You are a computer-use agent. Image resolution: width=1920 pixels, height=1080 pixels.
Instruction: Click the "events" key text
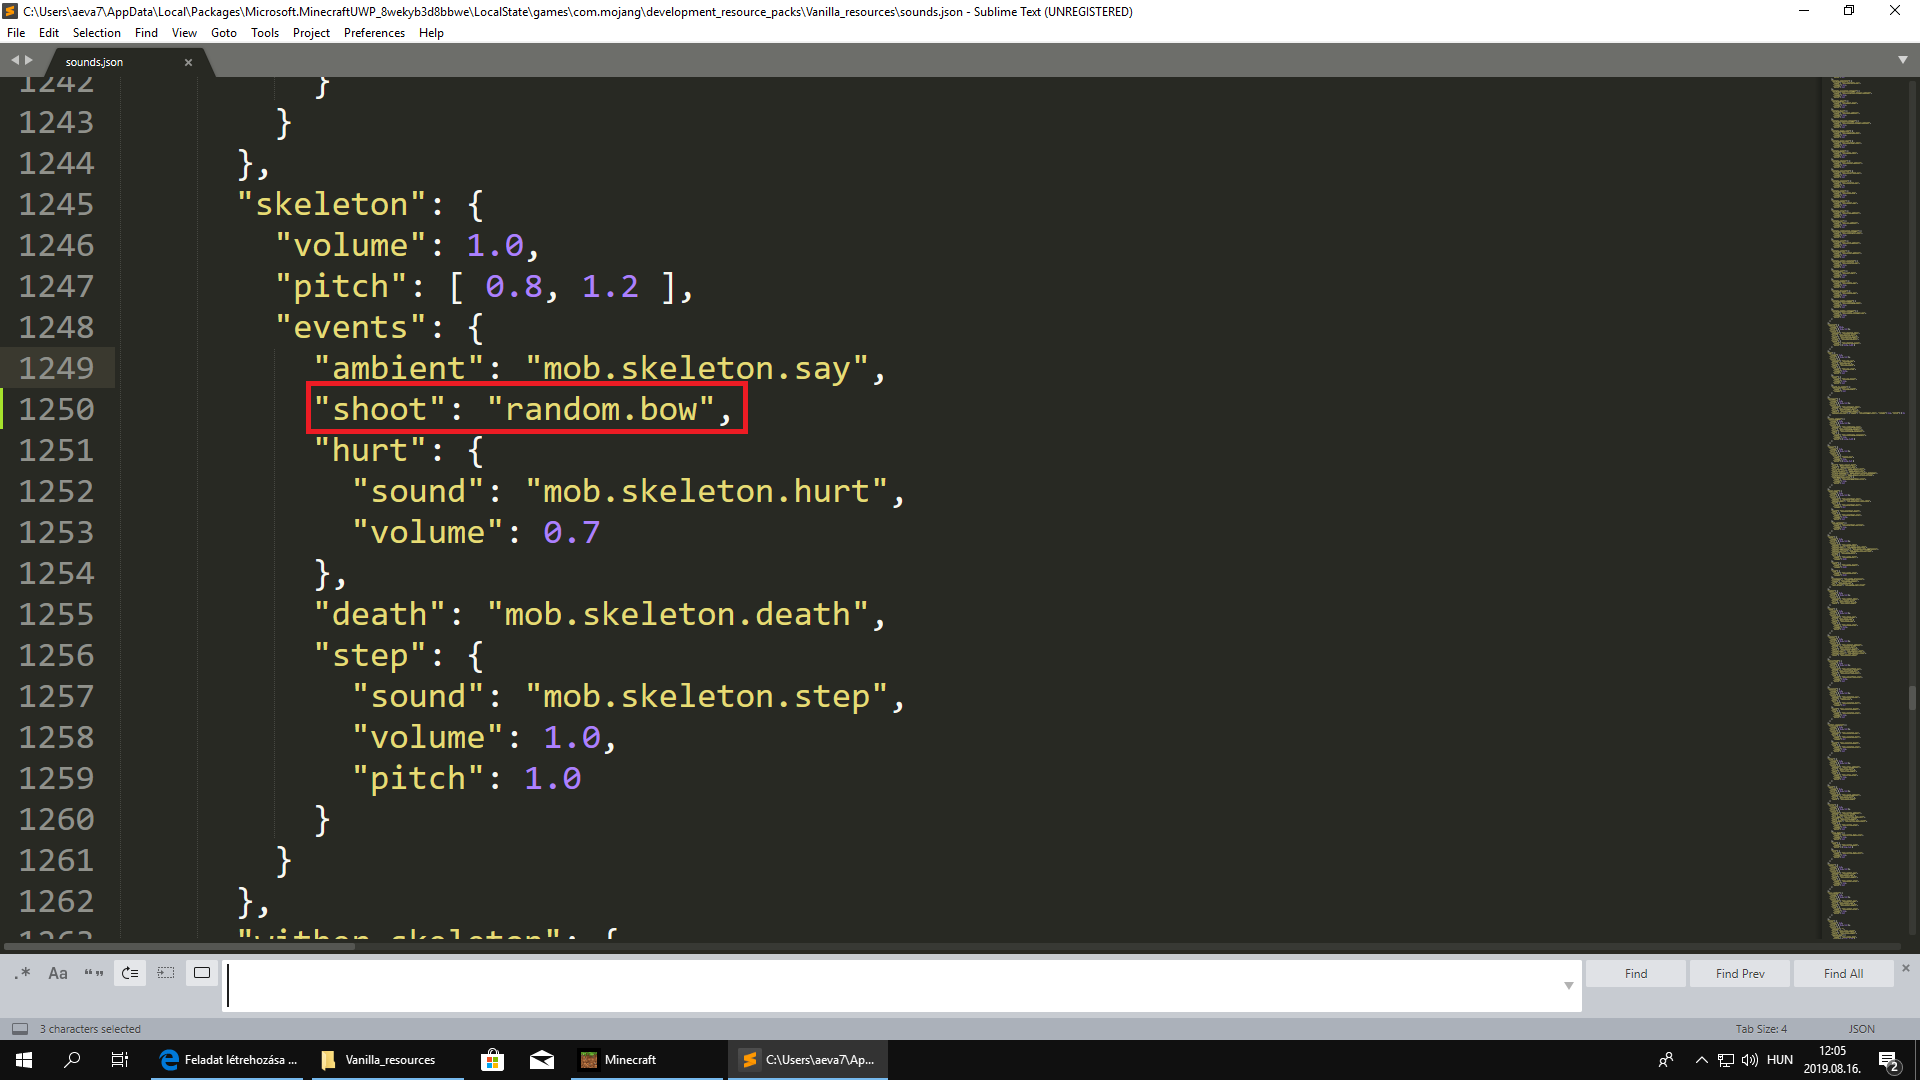[351, 327]
